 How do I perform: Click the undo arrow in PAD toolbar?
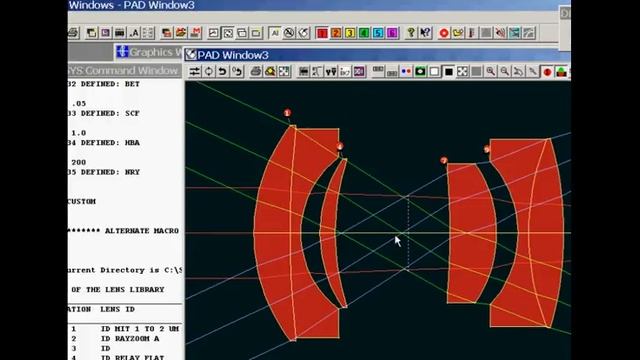tap(222, 72)
